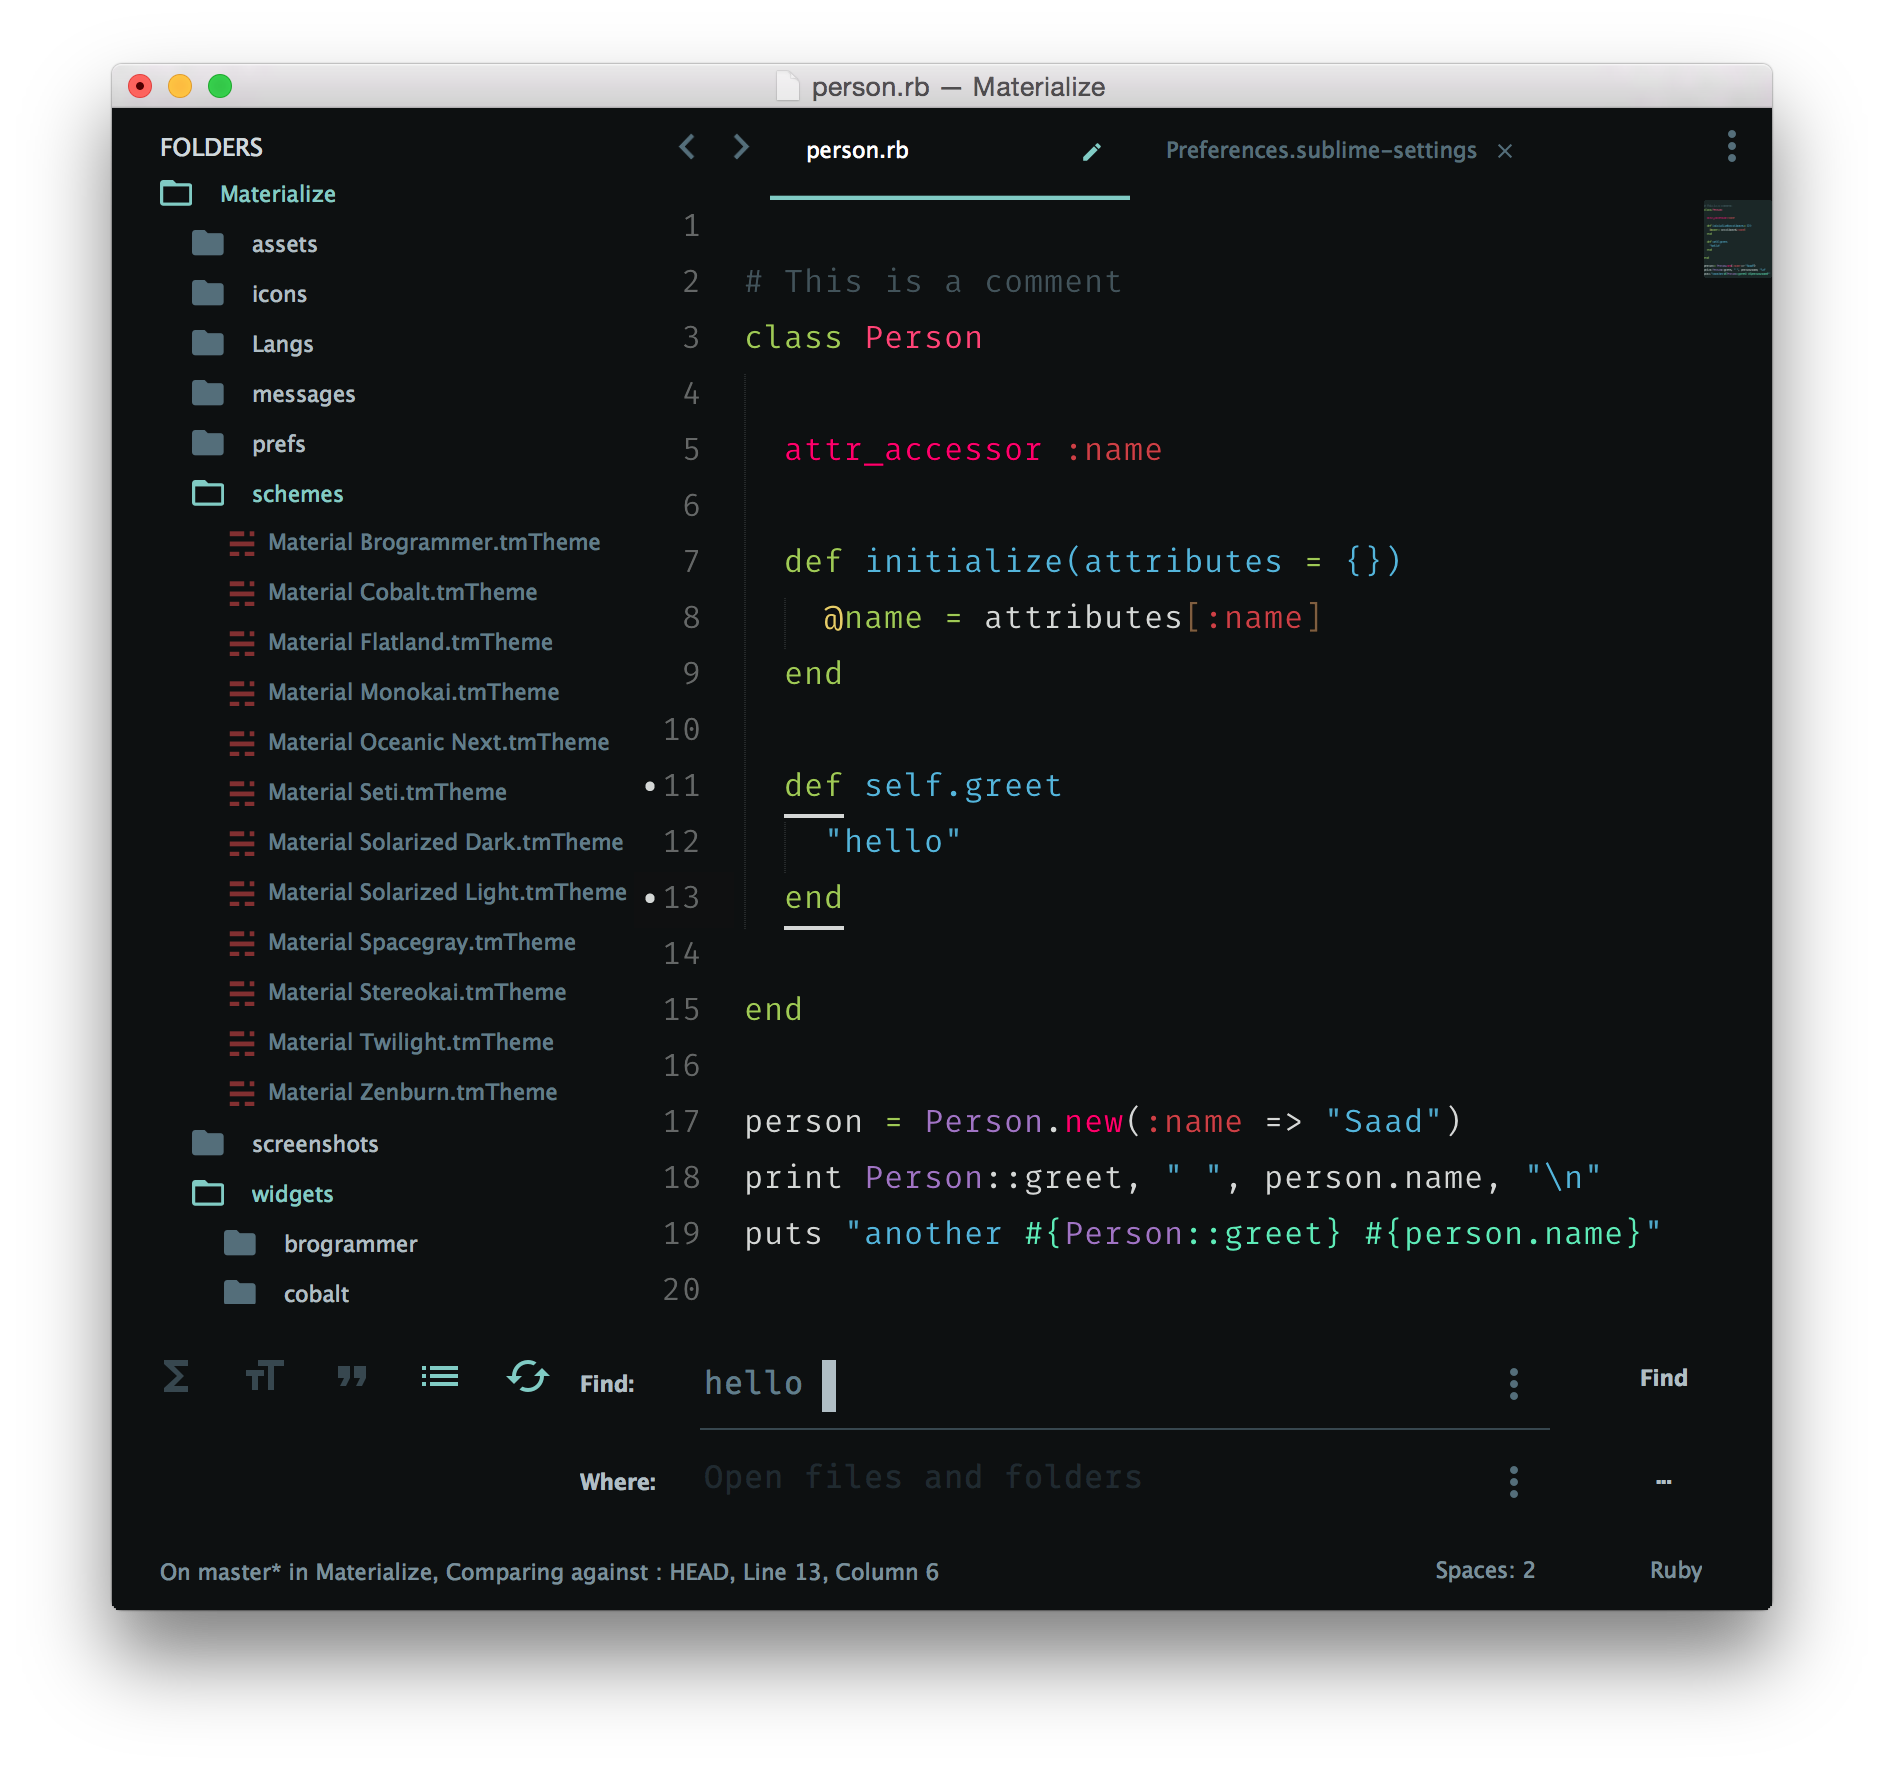The width and height of the screenshot is (1884, 1770).
Task: Collapse the widgets folder
Action: [x=262, y=1194]
